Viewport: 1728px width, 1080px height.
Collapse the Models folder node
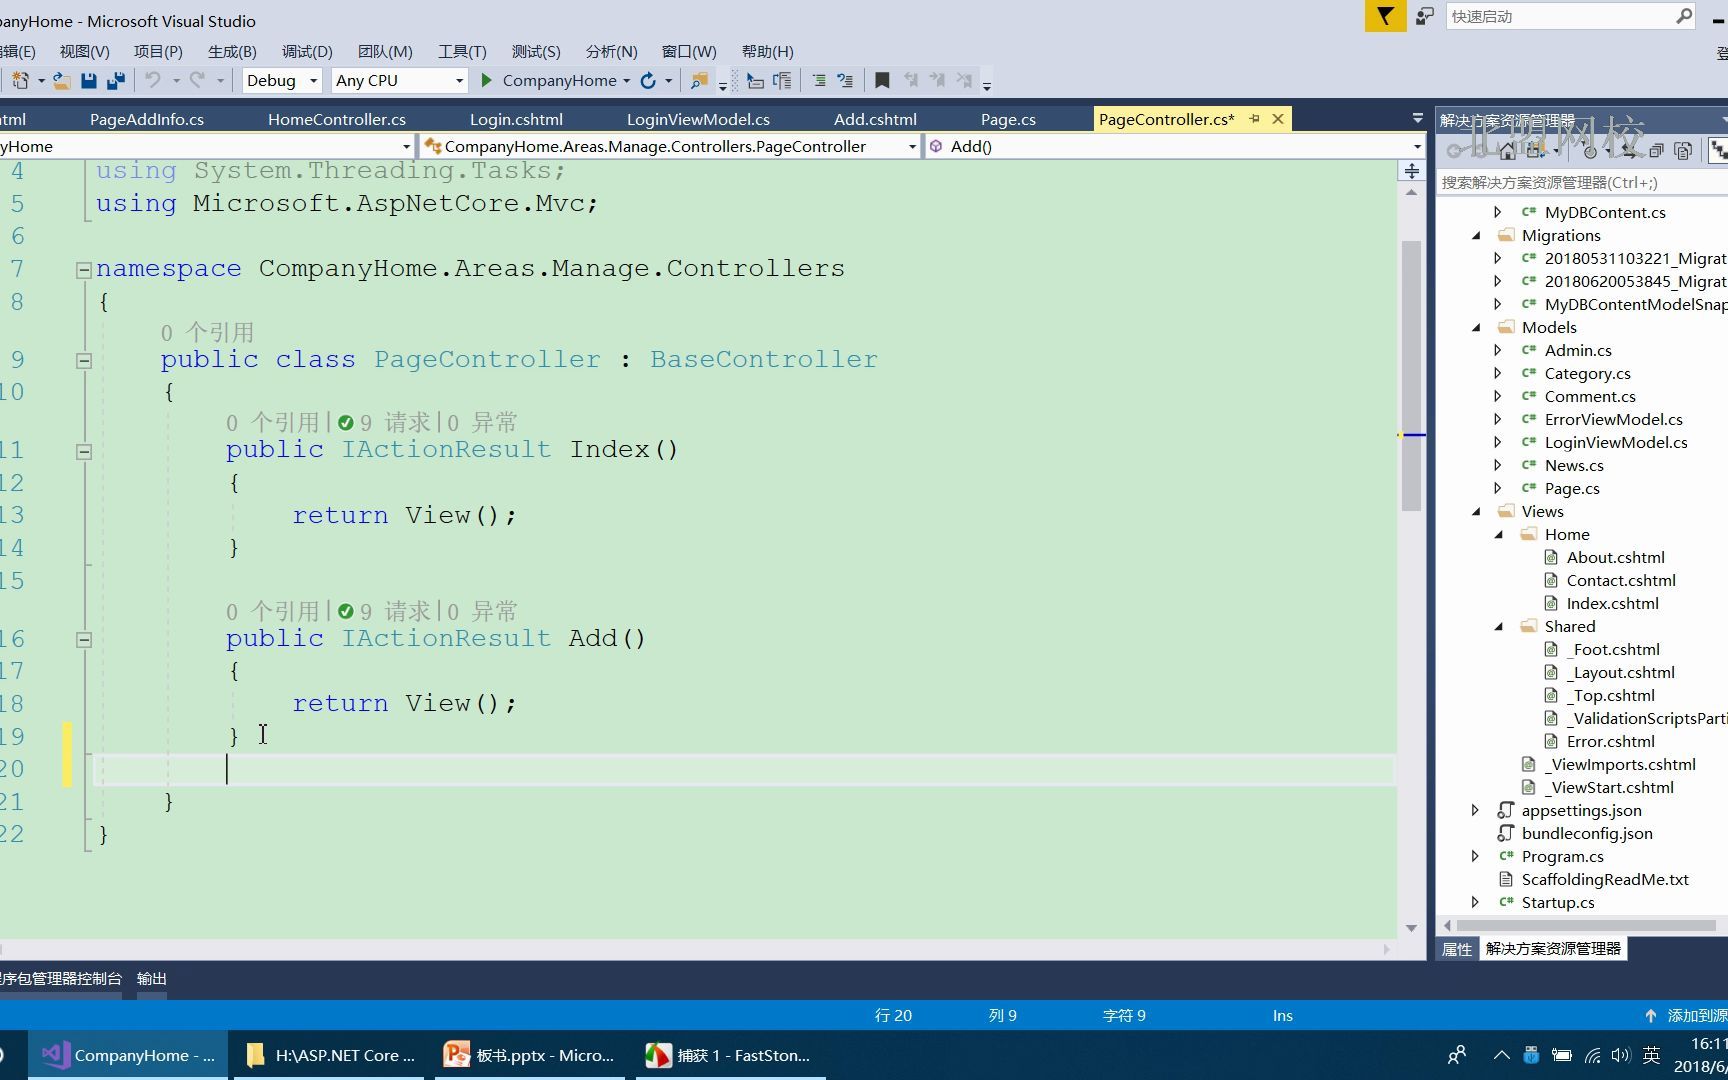pos(1476,328)
